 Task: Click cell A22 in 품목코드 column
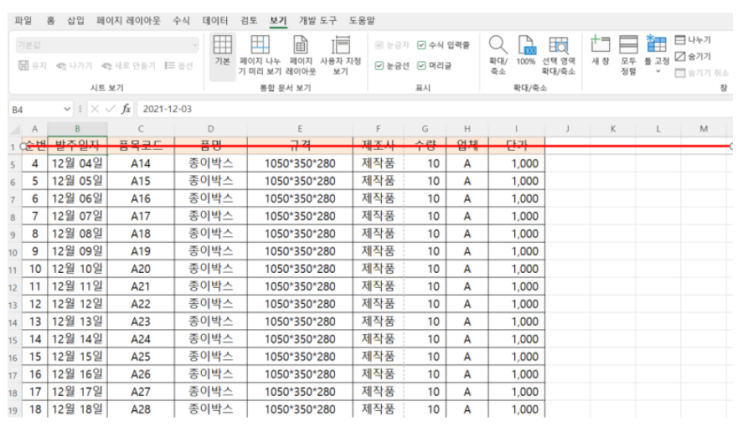141,304
